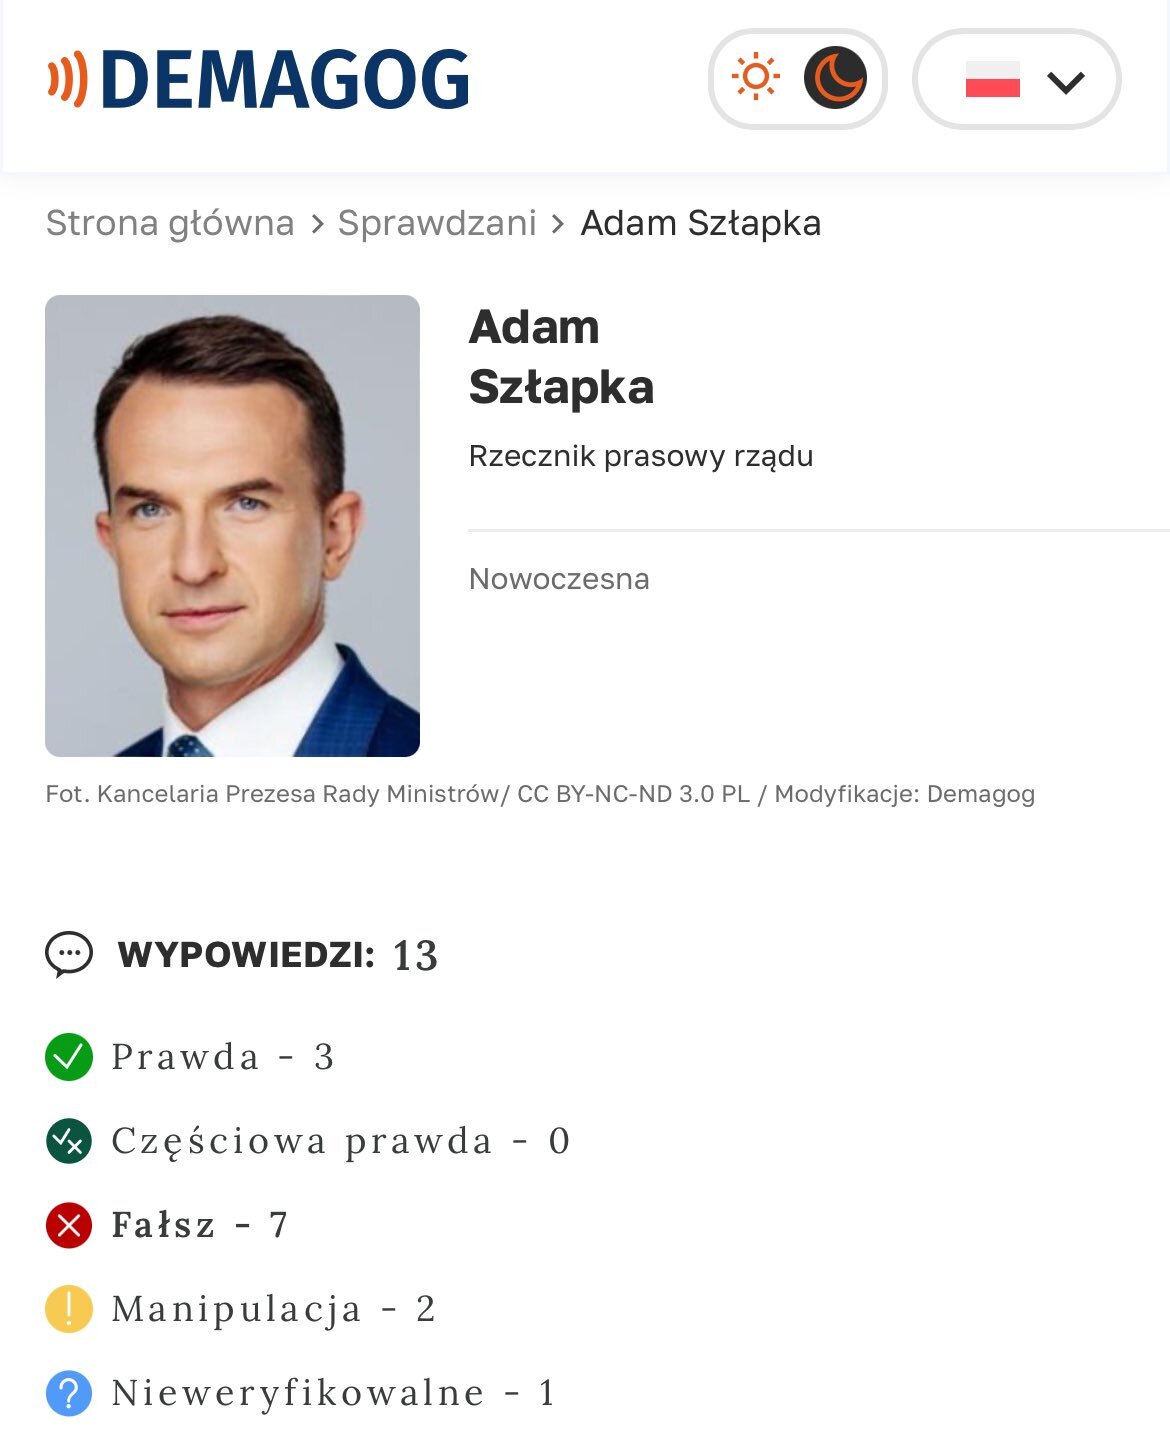Click the red Fałsz cross icon
The width and height of the screenshot is (1170, 1452).
coord(69,1225)
